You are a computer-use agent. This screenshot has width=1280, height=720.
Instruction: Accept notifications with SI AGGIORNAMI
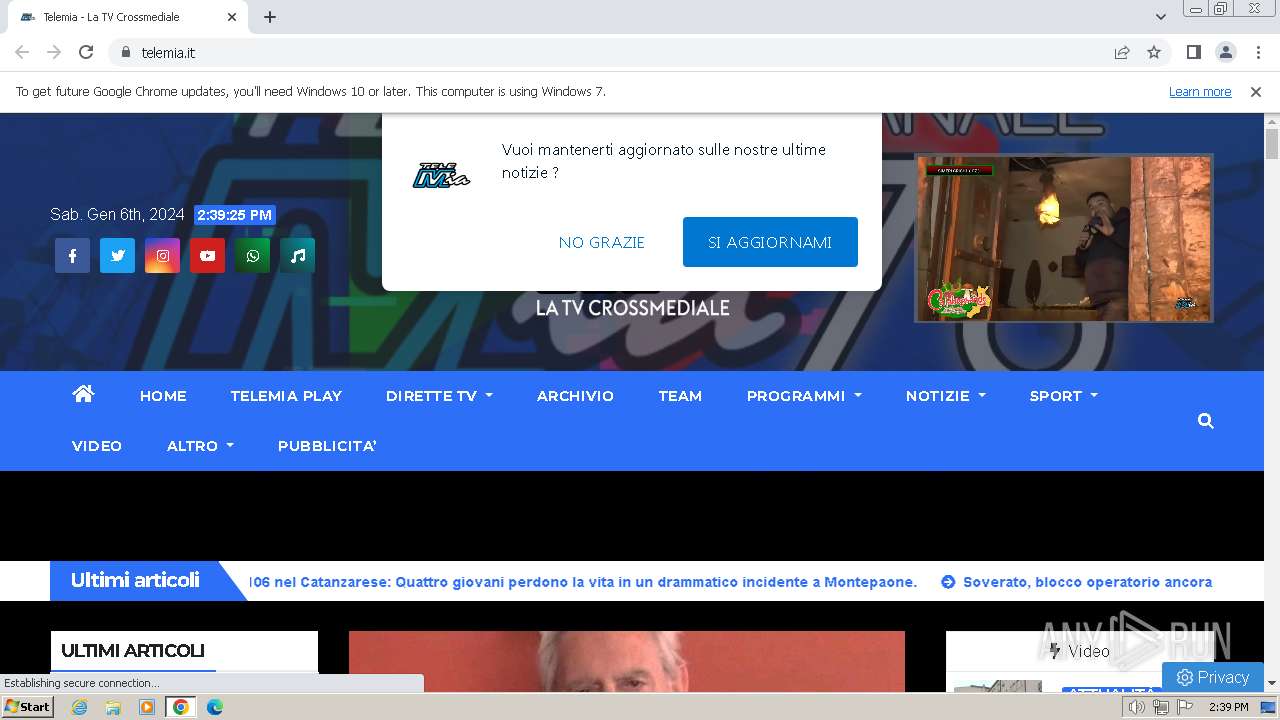pyautogui.click(x=770, y=242)
